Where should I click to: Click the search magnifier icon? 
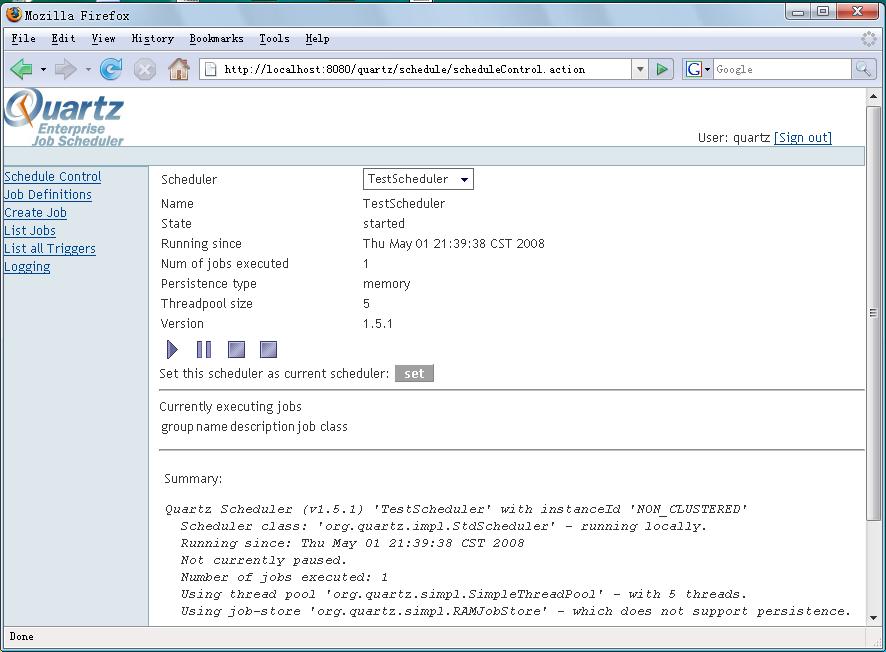pos(863,69)
